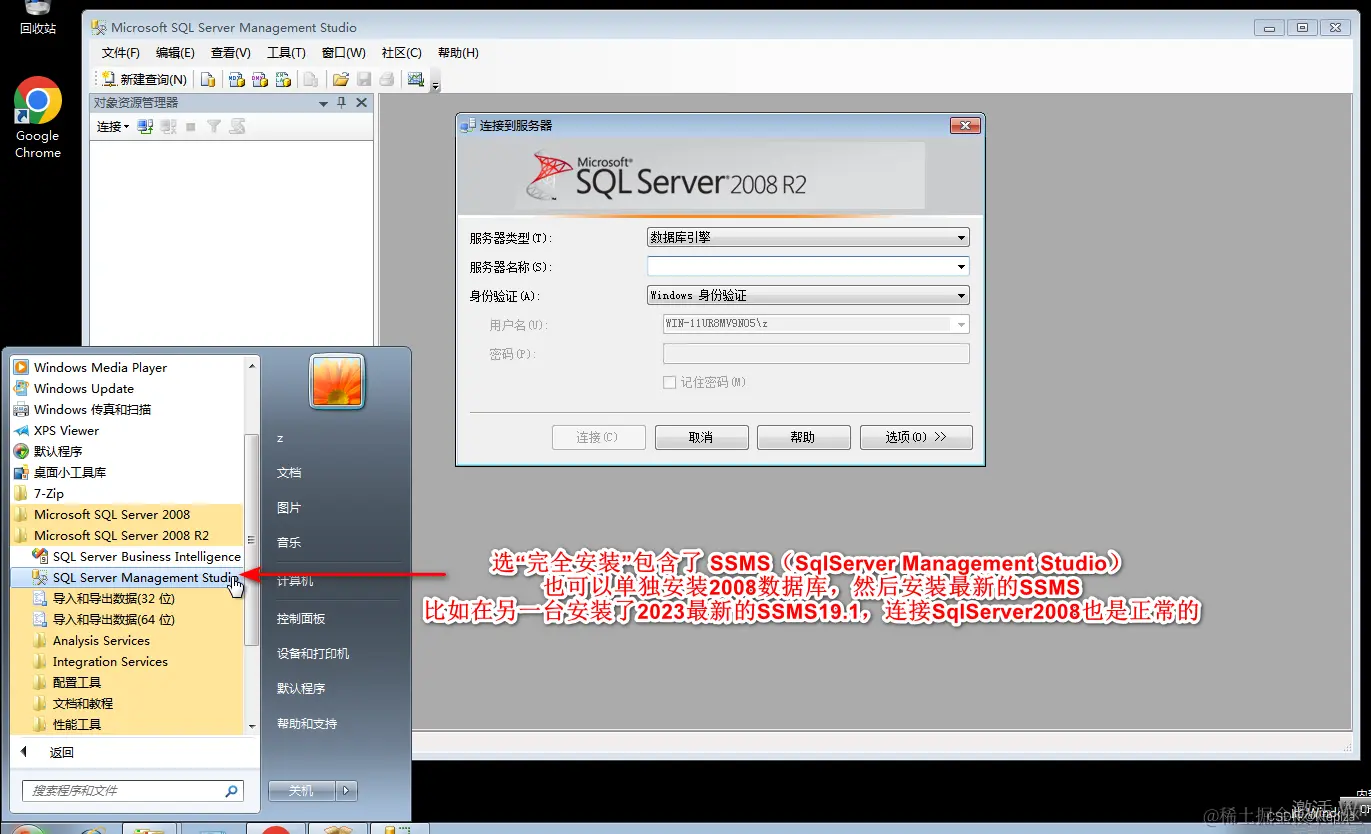Click the filter funnel icon

click(x=213, y=126)
